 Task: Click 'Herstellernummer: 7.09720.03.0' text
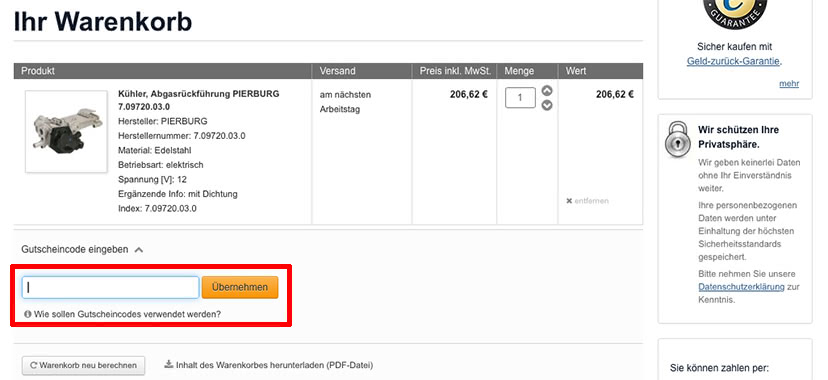[182, 136]
